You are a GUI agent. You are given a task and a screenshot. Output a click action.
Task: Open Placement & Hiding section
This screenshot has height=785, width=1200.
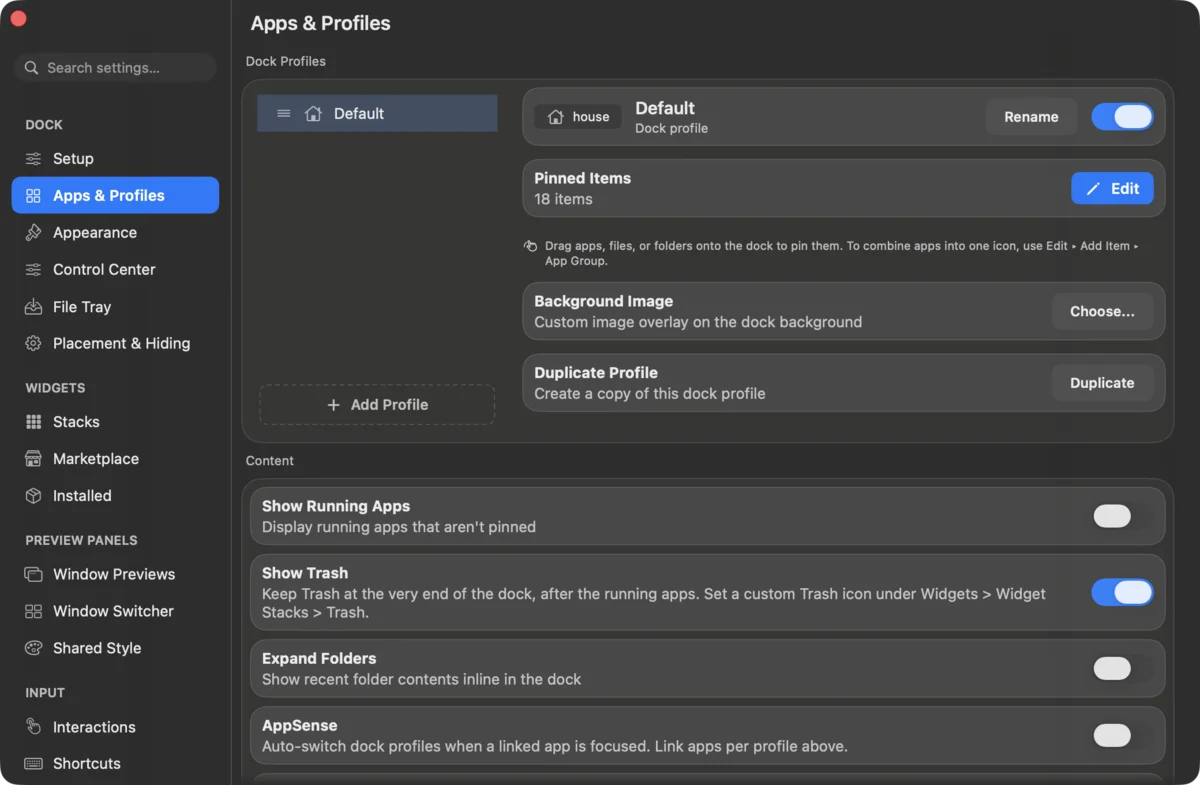115,343
